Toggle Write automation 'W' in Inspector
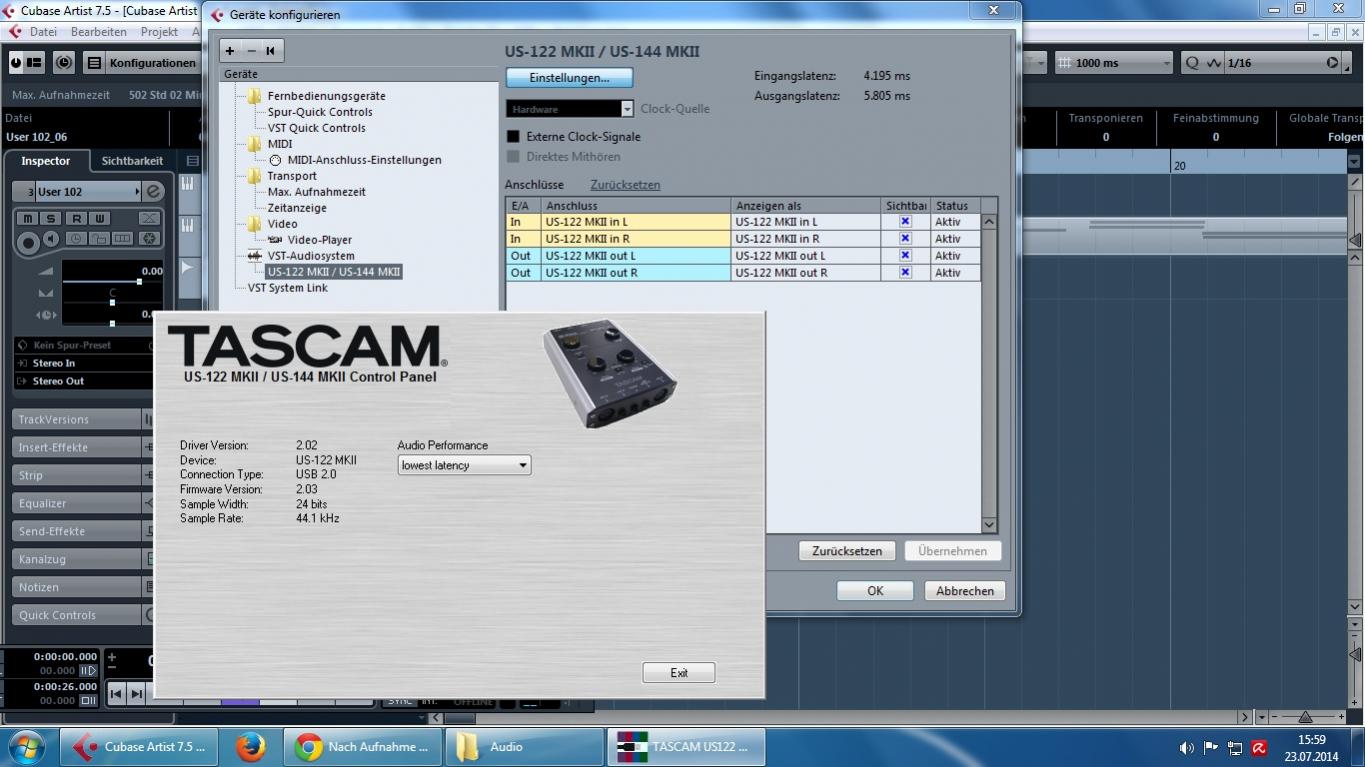The height and width of the screenshot is (767, 1365). (99, 218)
